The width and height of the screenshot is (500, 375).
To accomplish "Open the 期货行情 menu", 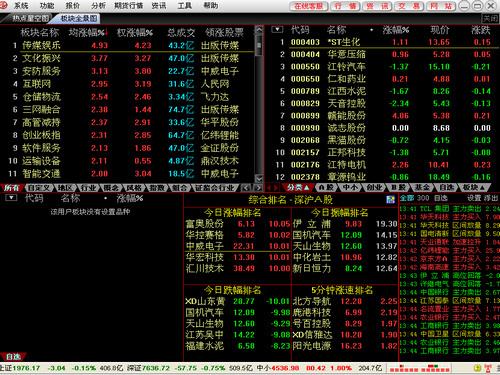I will point(129,6).
